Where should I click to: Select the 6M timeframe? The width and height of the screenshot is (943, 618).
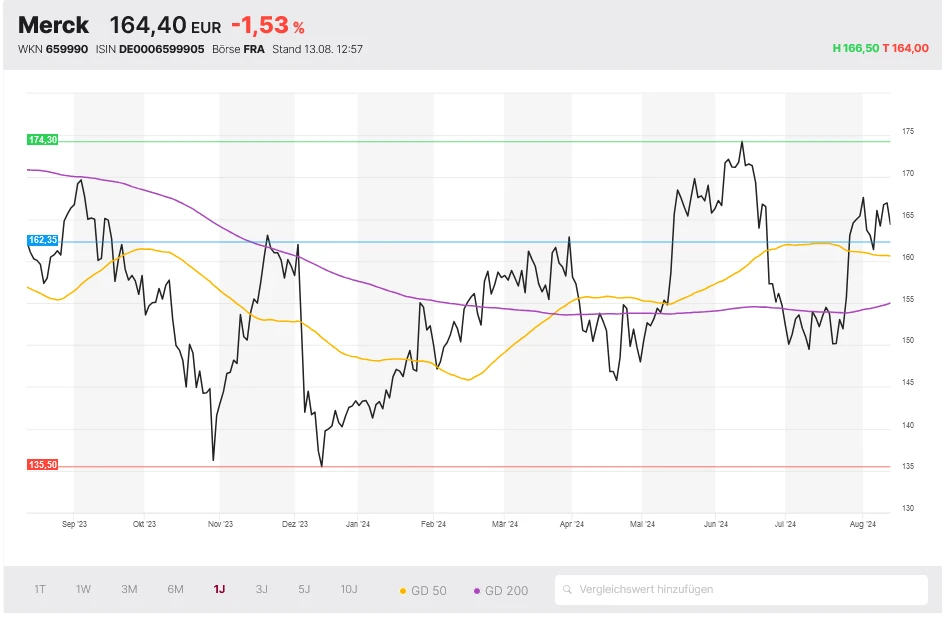coord(174,589)
